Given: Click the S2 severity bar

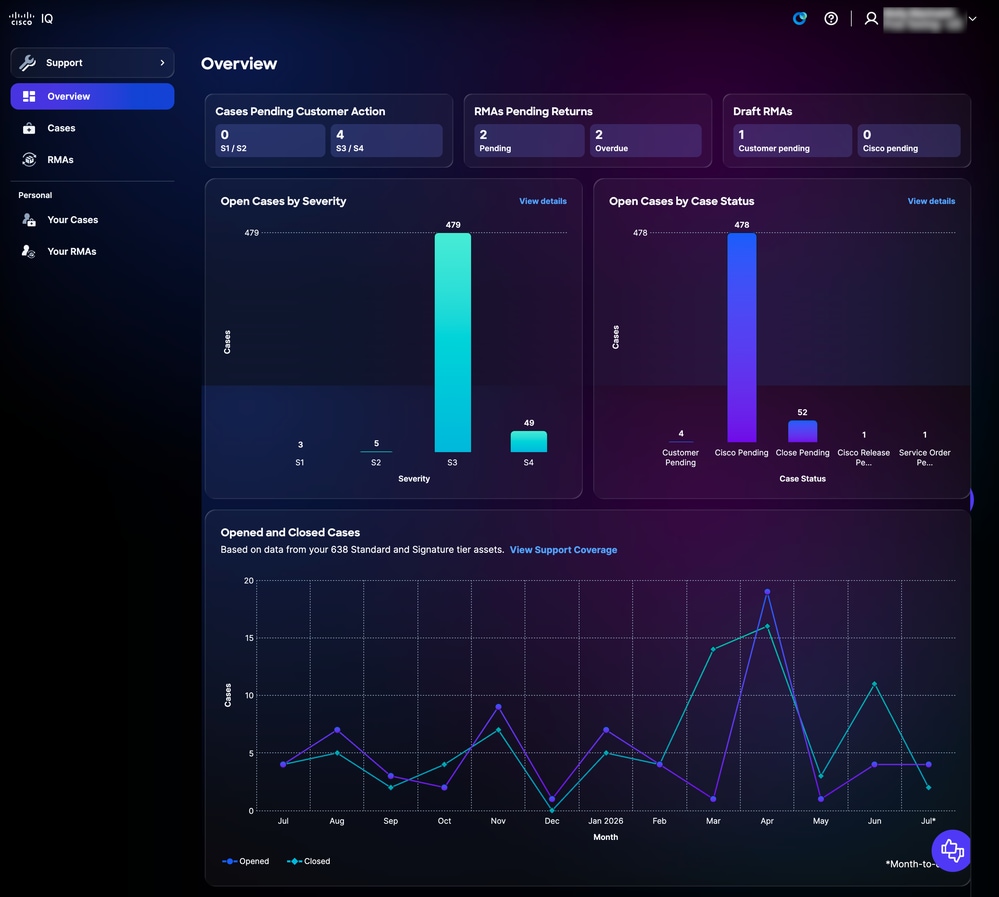Looking at the screenshot, I should click(x=377, y=451).
